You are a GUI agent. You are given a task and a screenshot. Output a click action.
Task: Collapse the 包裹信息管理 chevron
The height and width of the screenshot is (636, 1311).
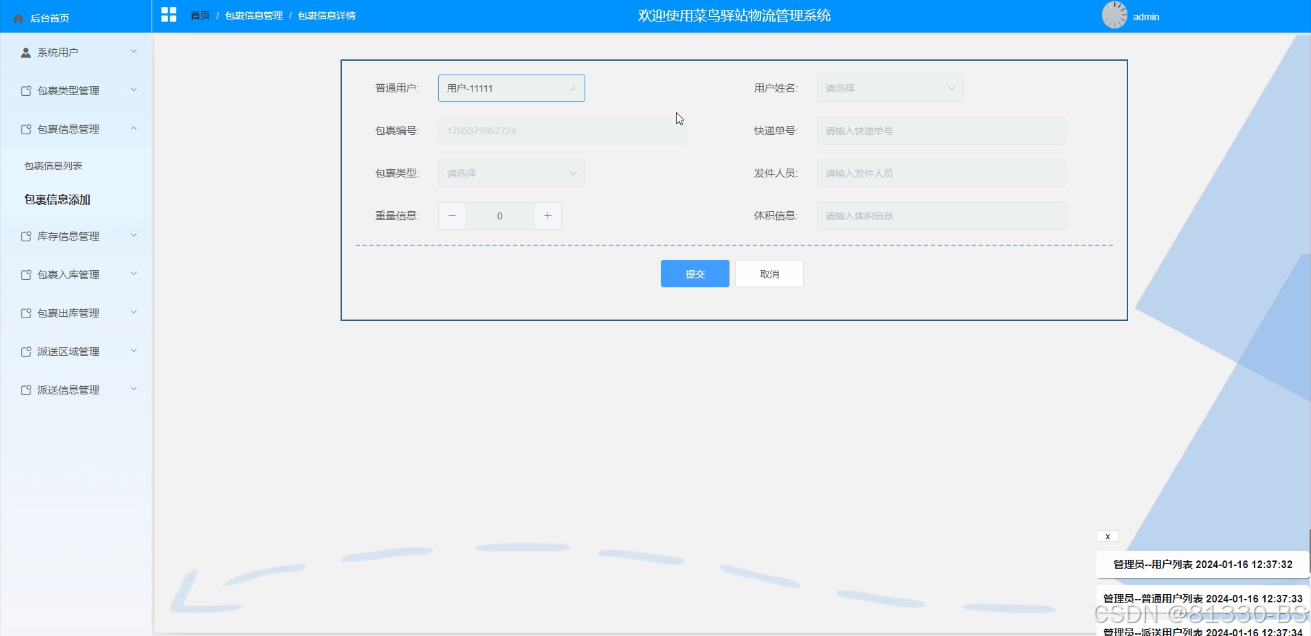tap(134, 128)
